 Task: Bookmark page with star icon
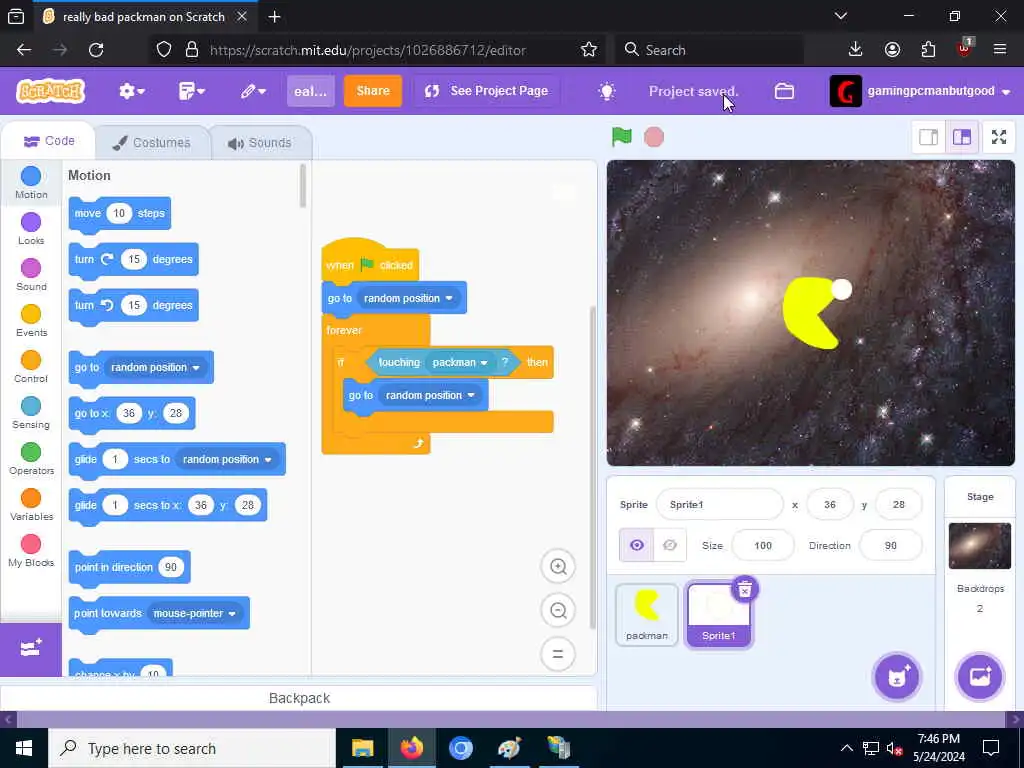click(x=589, y=50)
